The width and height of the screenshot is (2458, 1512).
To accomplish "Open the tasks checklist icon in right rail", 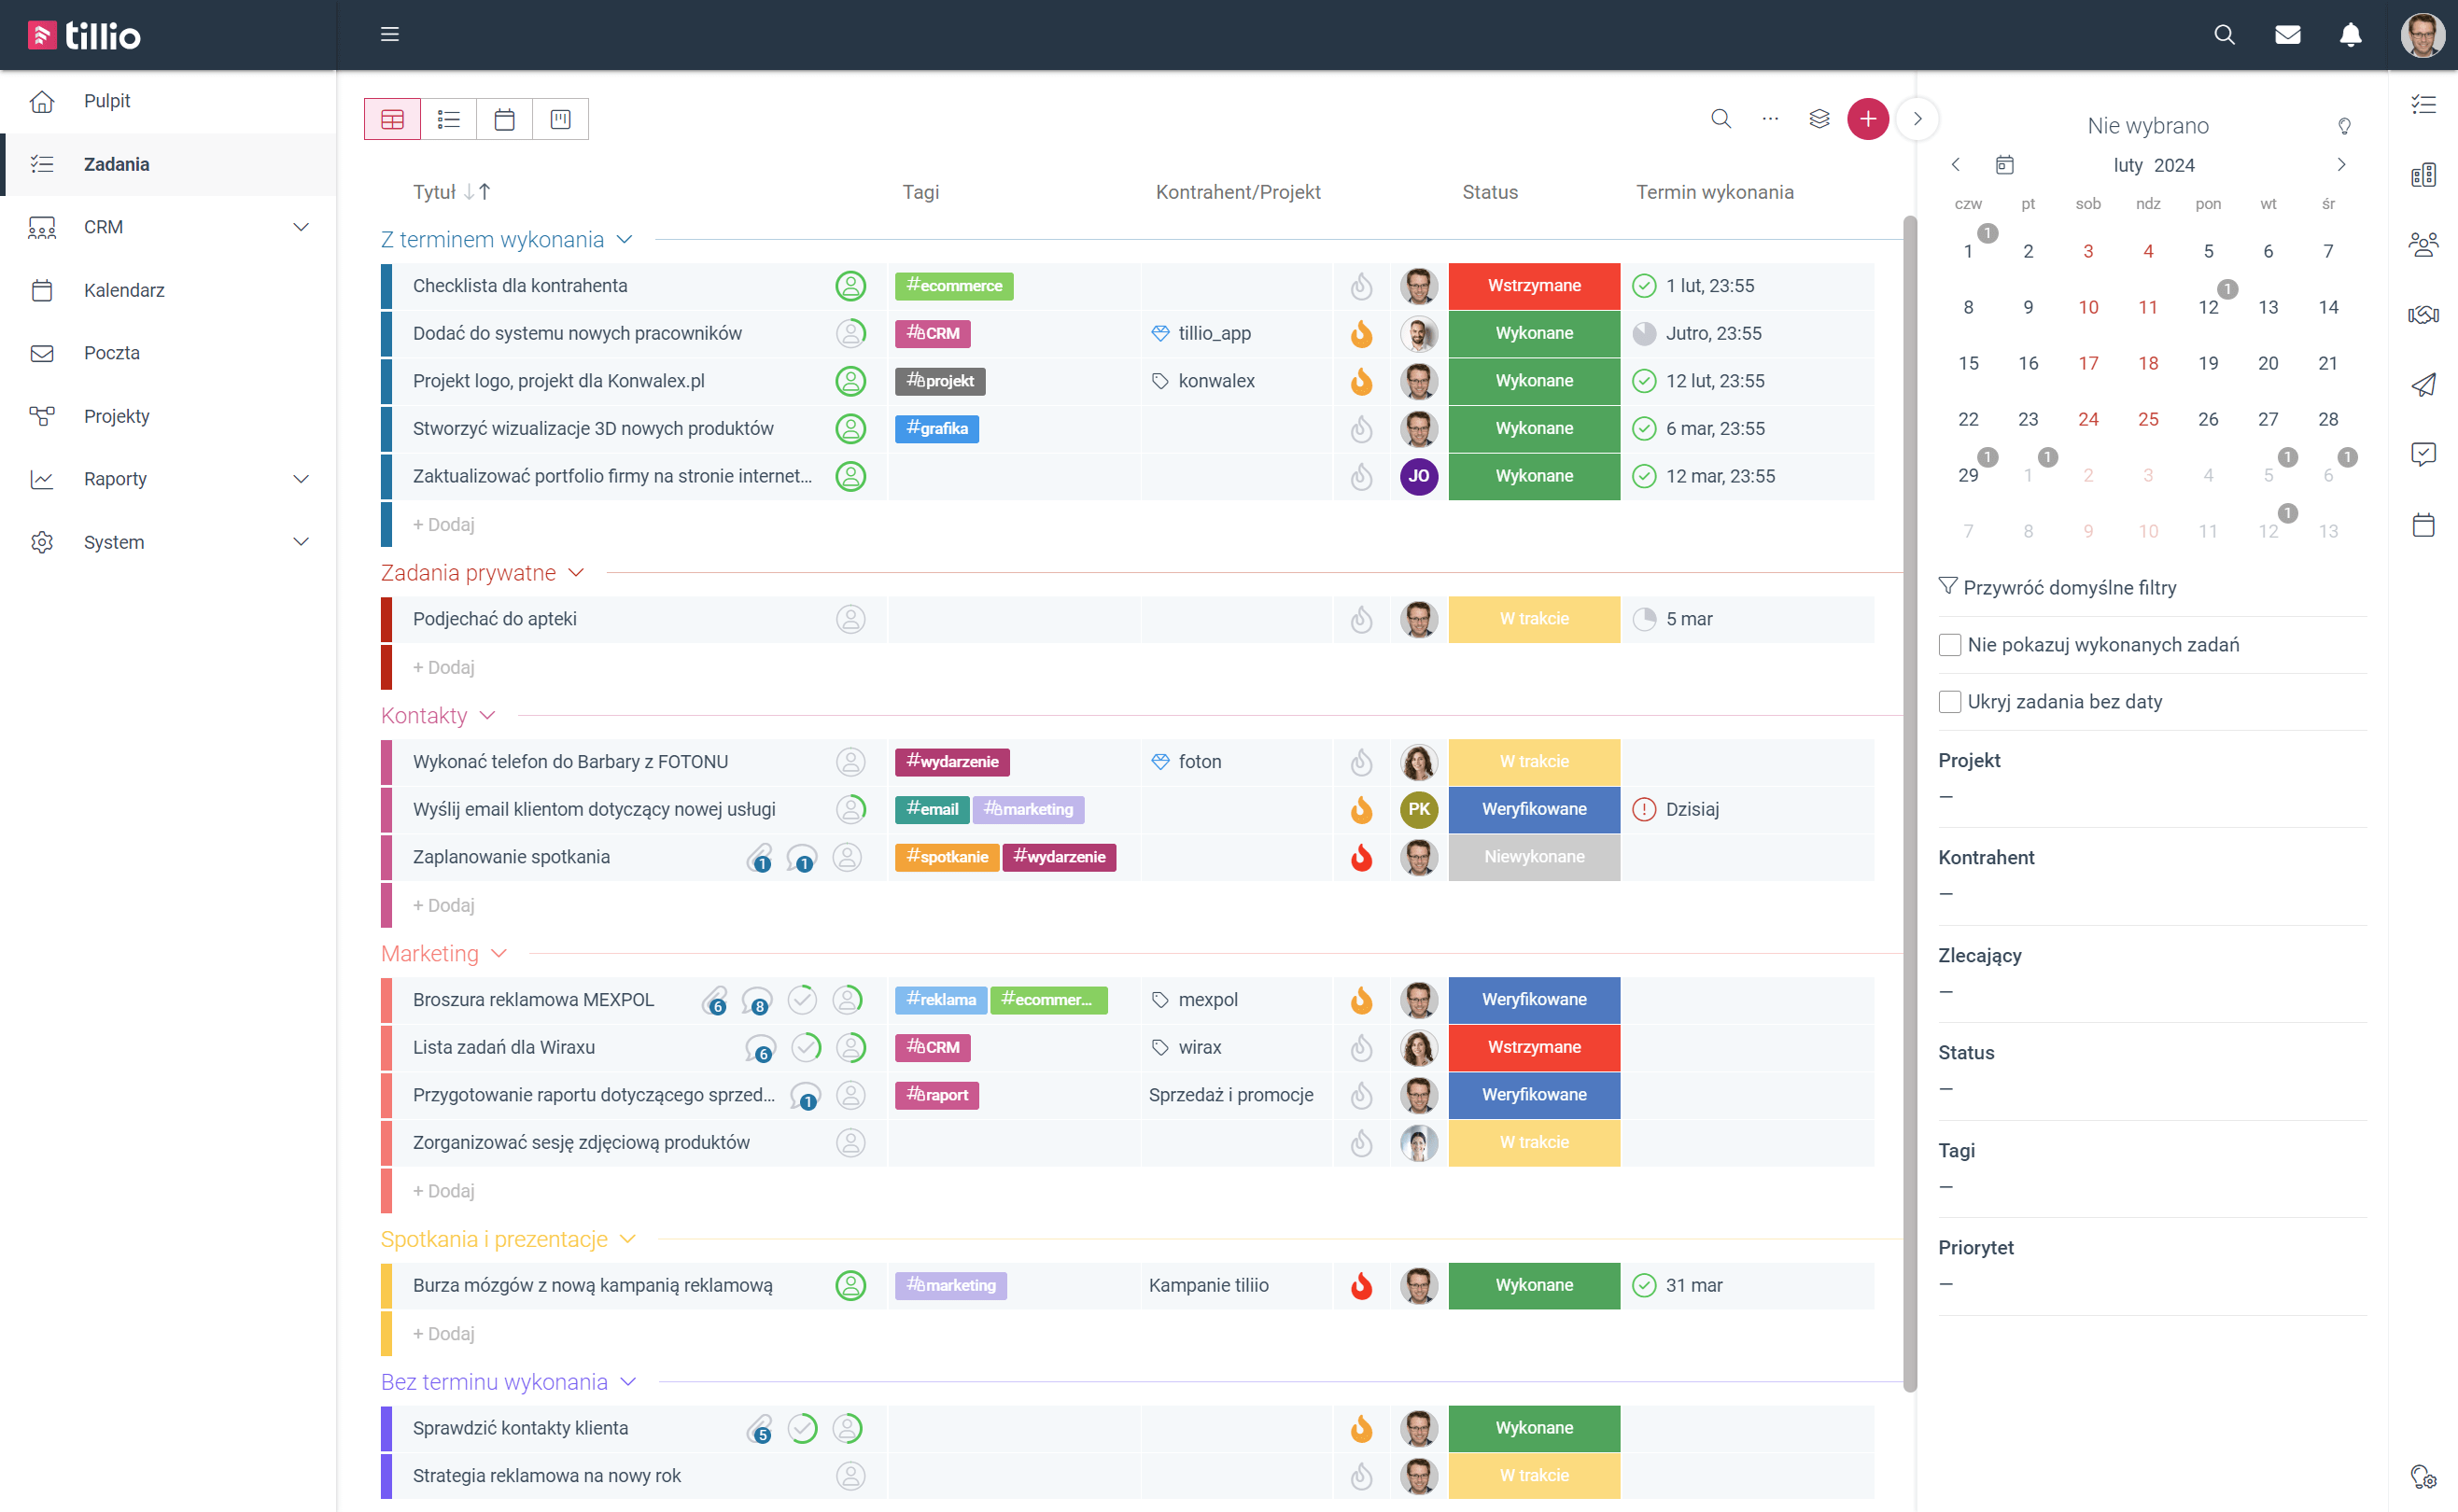I will (x=2423, y=104).
